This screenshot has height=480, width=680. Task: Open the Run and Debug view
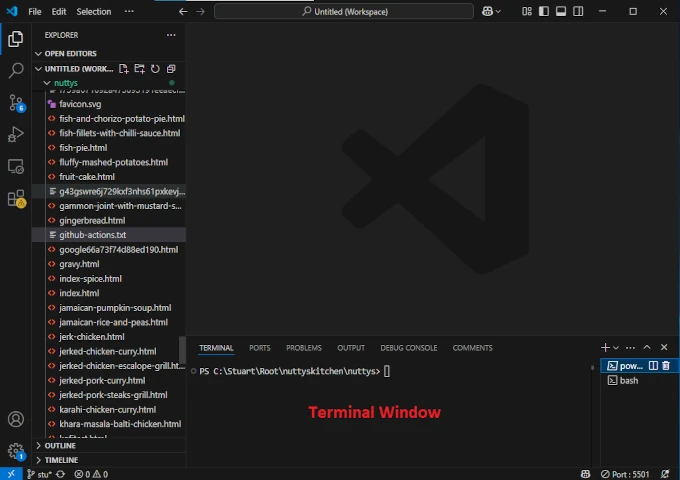[x=16, y=134]
